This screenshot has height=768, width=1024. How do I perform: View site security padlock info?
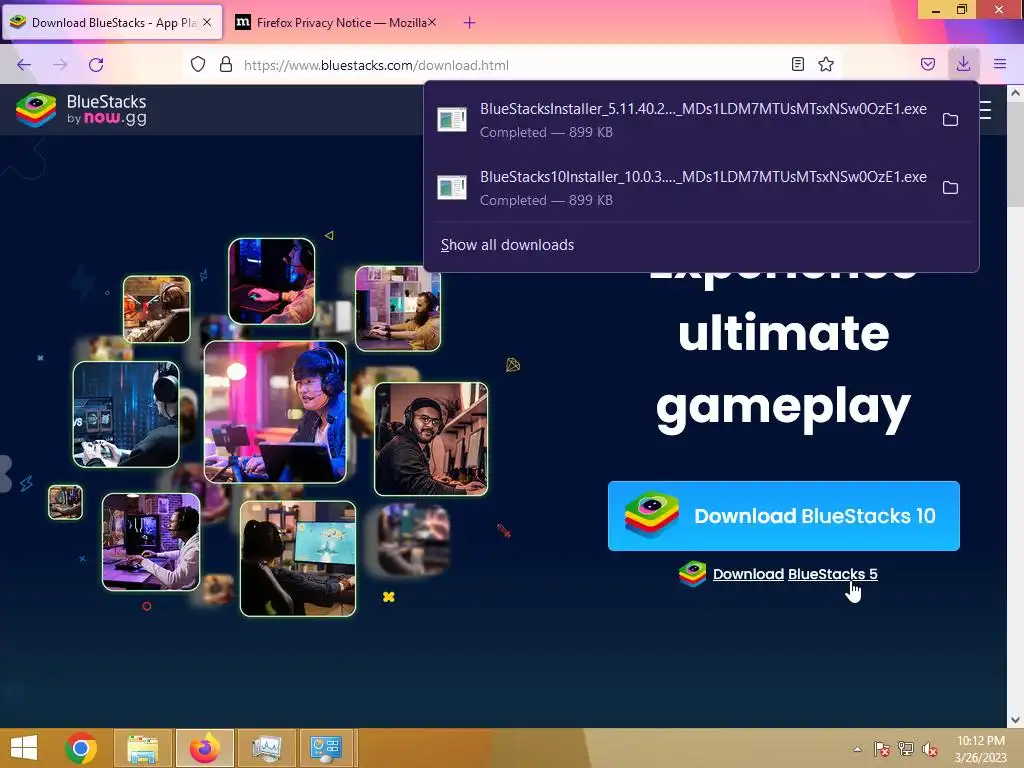coord(226,64)
